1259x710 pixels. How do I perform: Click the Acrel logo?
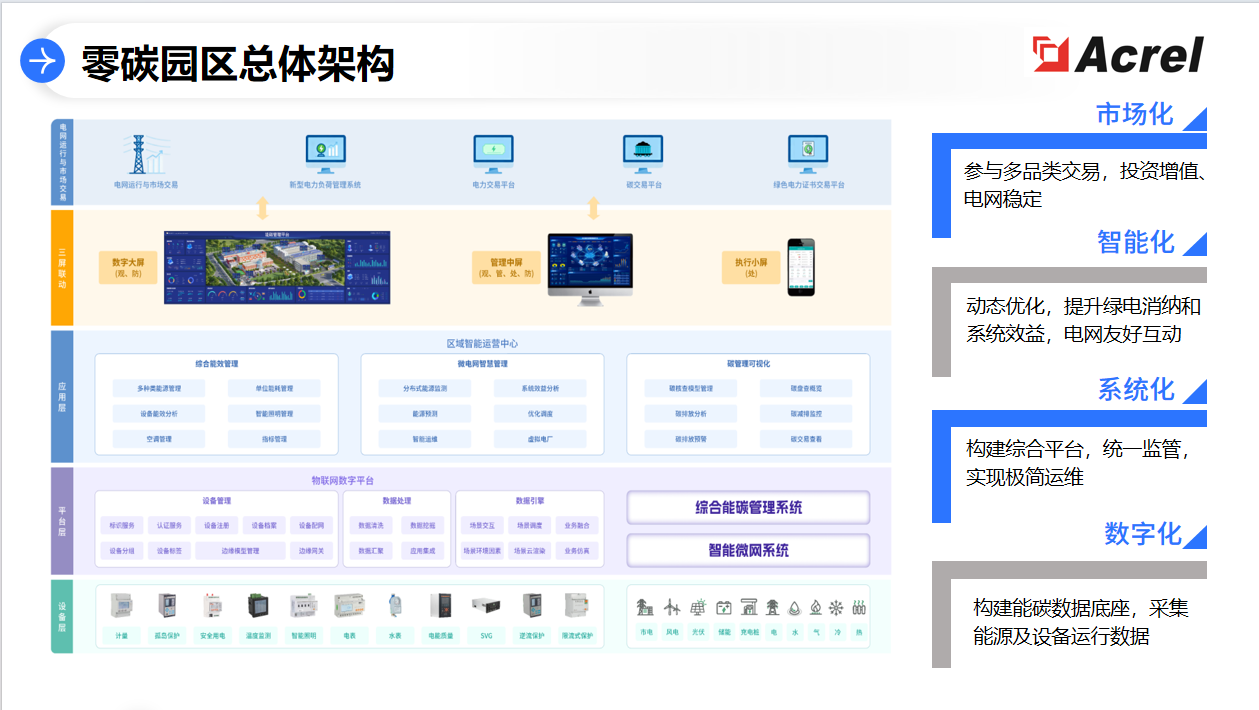pos(1118,55)
